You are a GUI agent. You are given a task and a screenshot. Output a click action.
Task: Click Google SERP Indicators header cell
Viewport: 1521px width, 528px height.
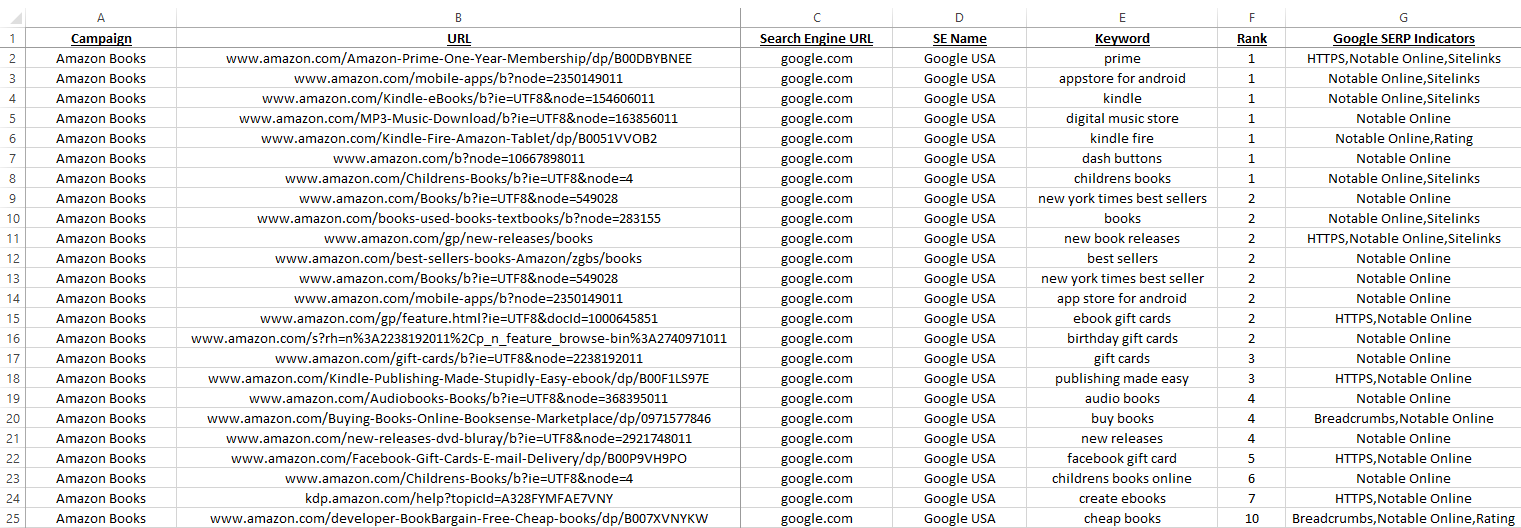[x=1403, y=38]
